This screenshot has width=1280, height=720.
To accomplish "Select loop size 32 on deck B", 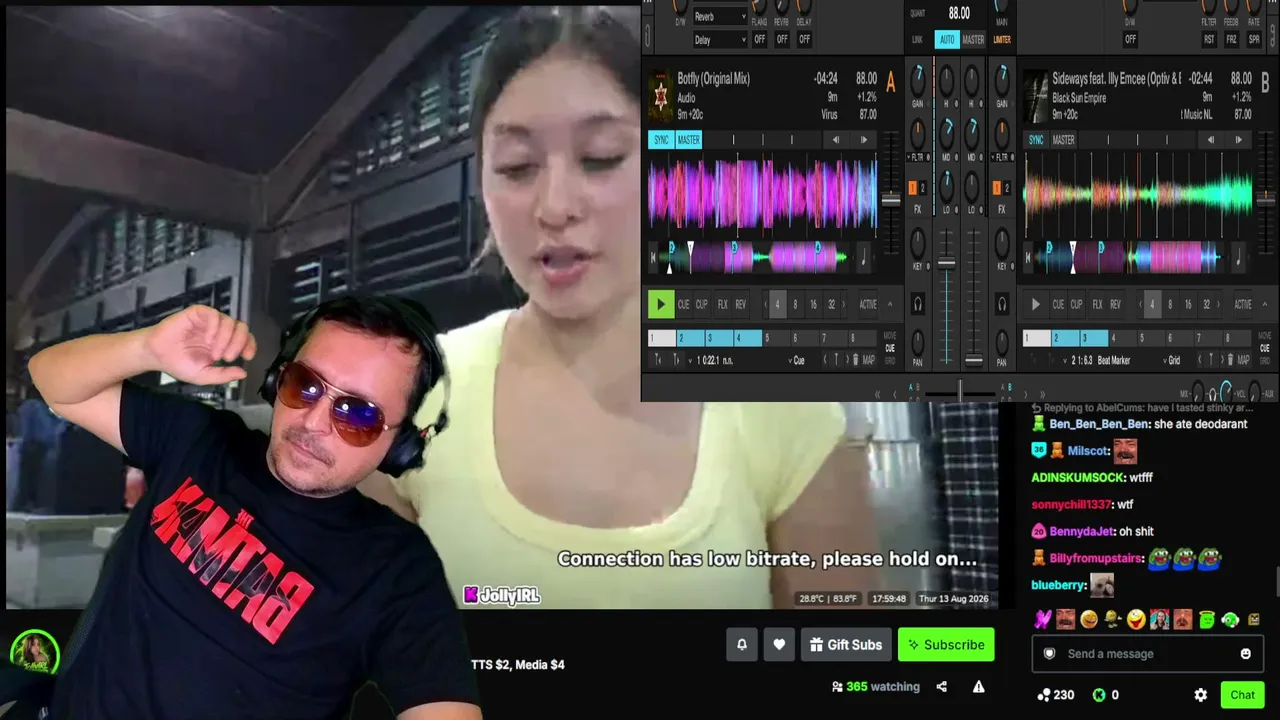I will pyautogui.click(x=1206, y=305).
